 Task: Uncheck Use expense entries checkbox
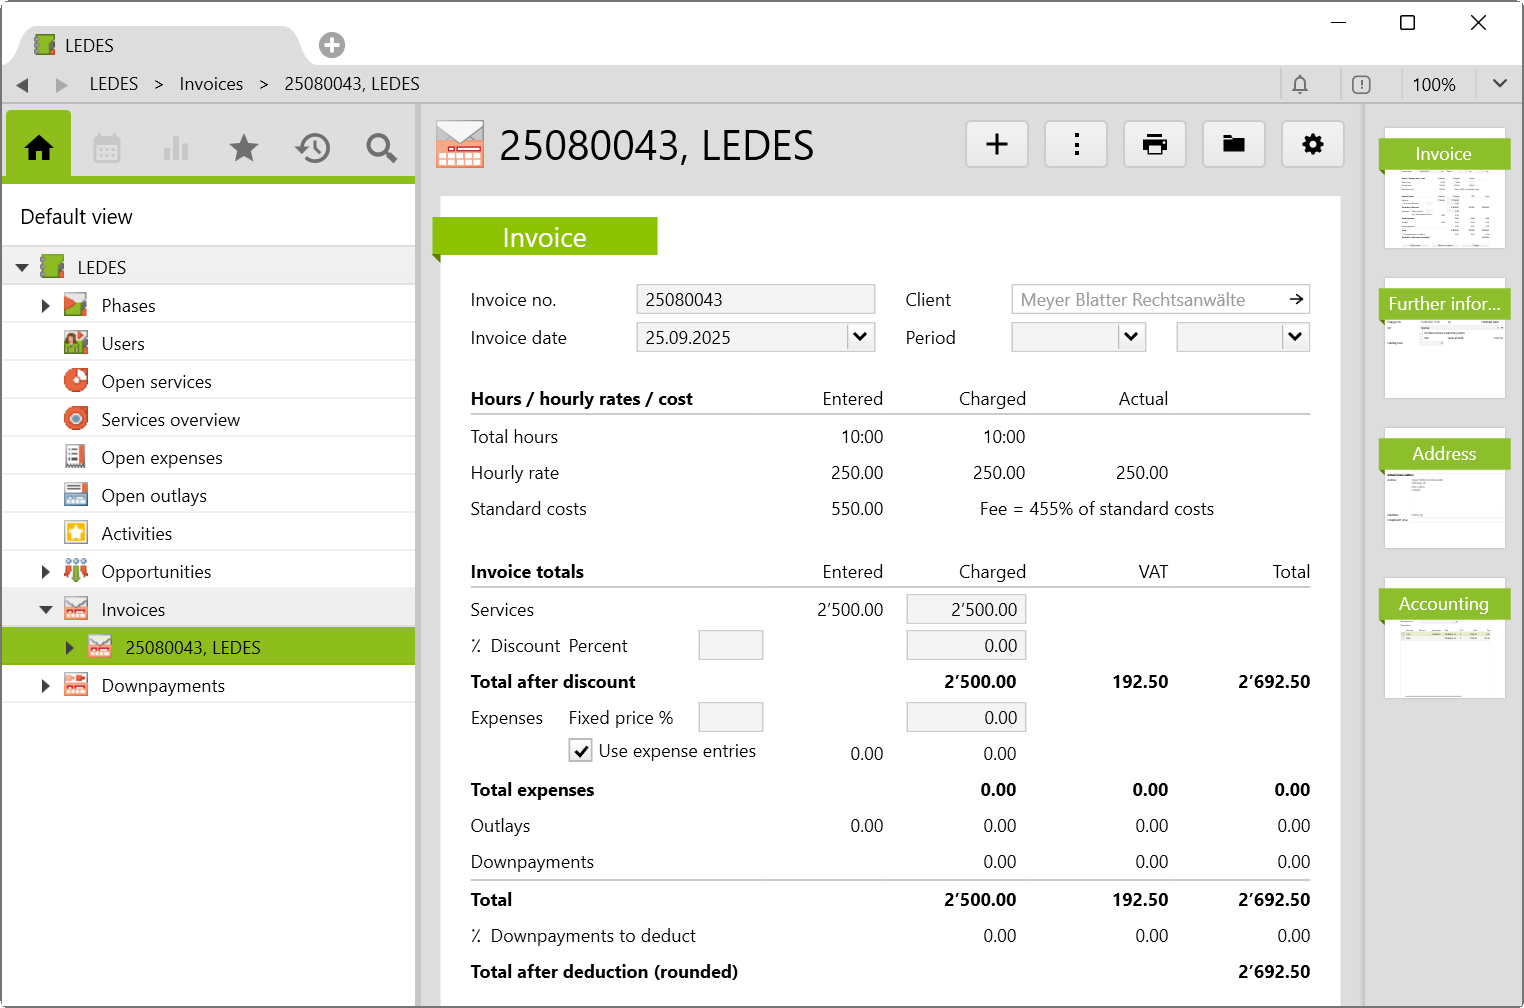click(581, 751)
